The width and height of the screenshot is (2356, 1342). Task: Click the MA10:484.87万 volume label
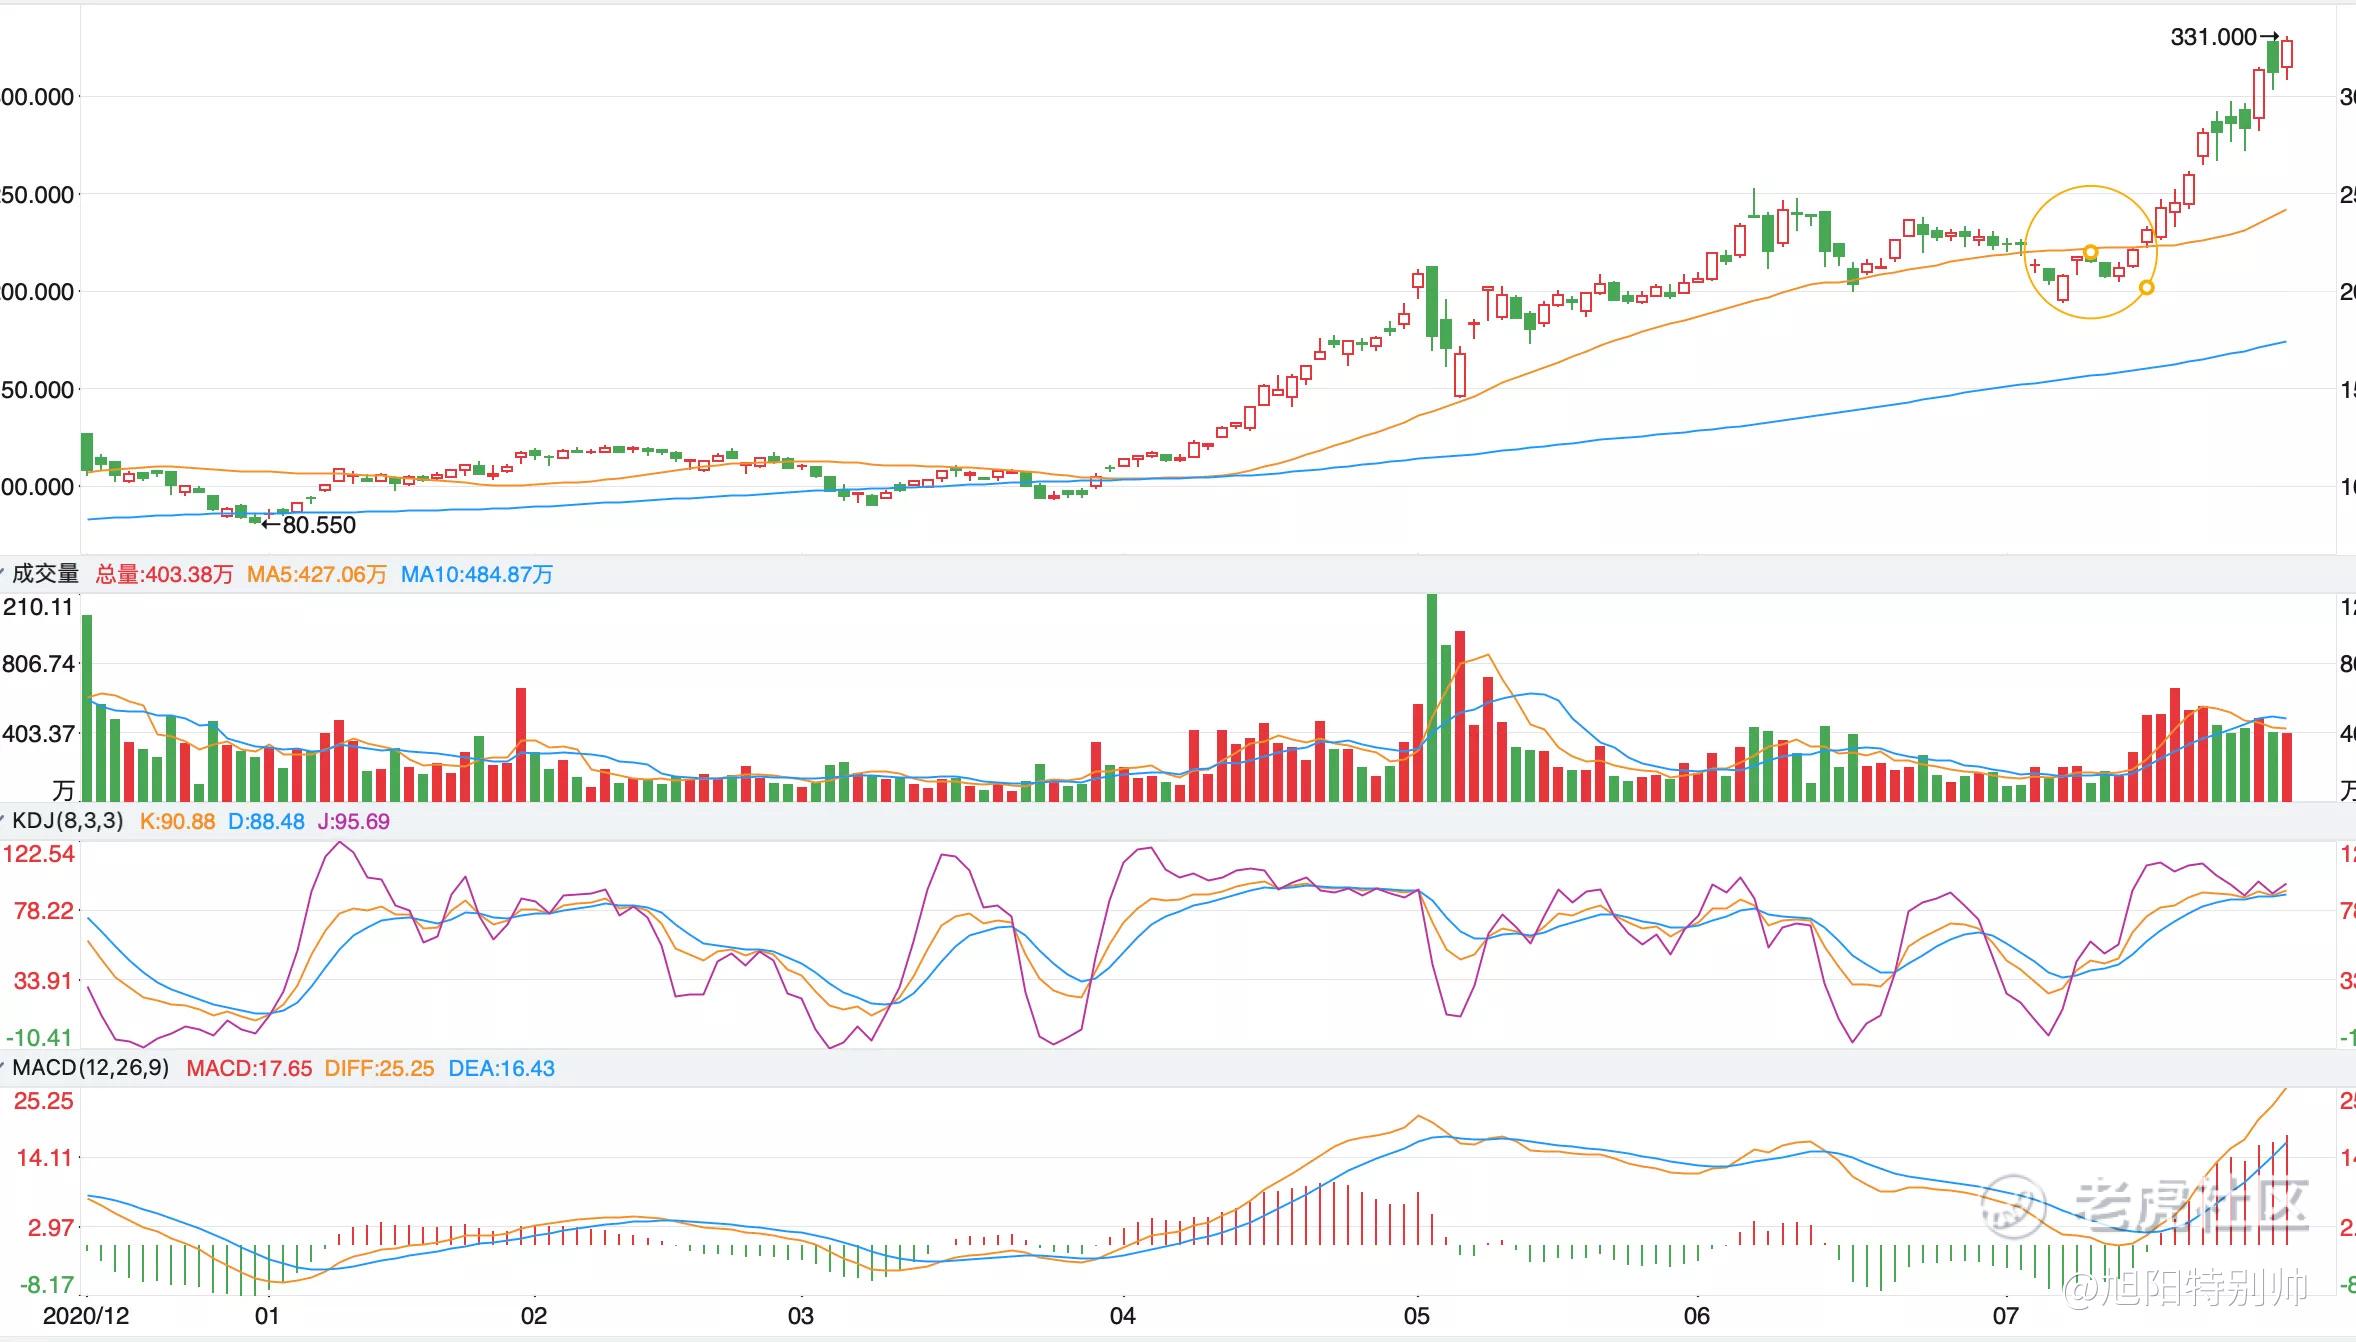click(x=476, y=574)
